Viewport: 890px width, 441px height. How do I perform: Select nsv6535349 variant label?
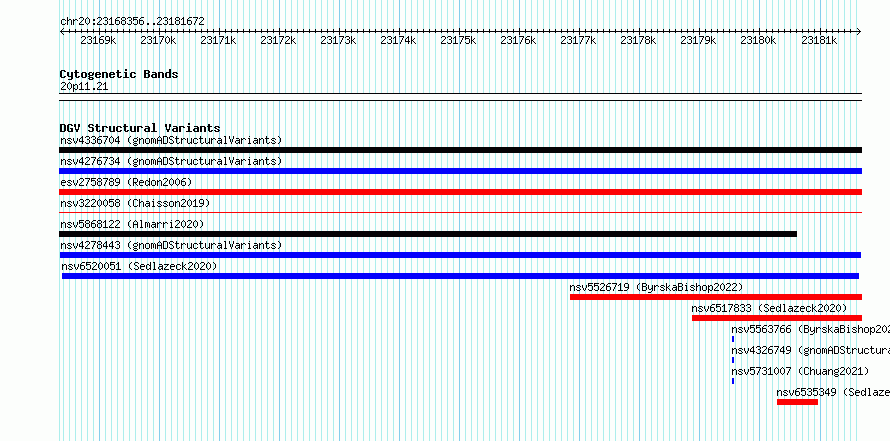[833, 392]
